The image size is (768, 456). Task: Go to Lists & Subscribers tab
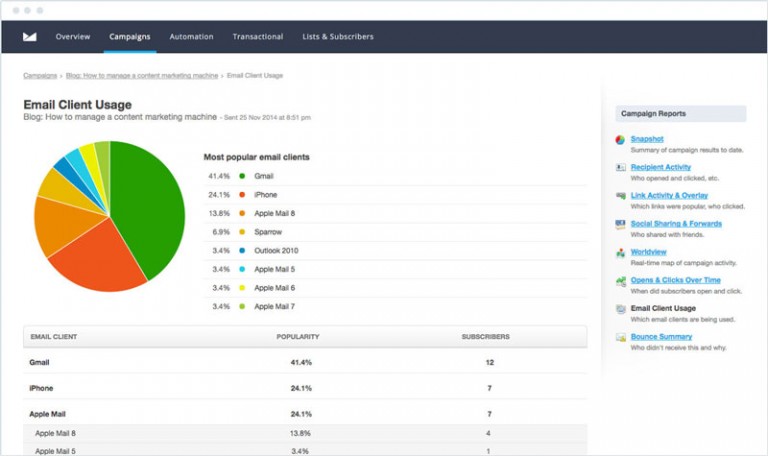tap(337, 37)
